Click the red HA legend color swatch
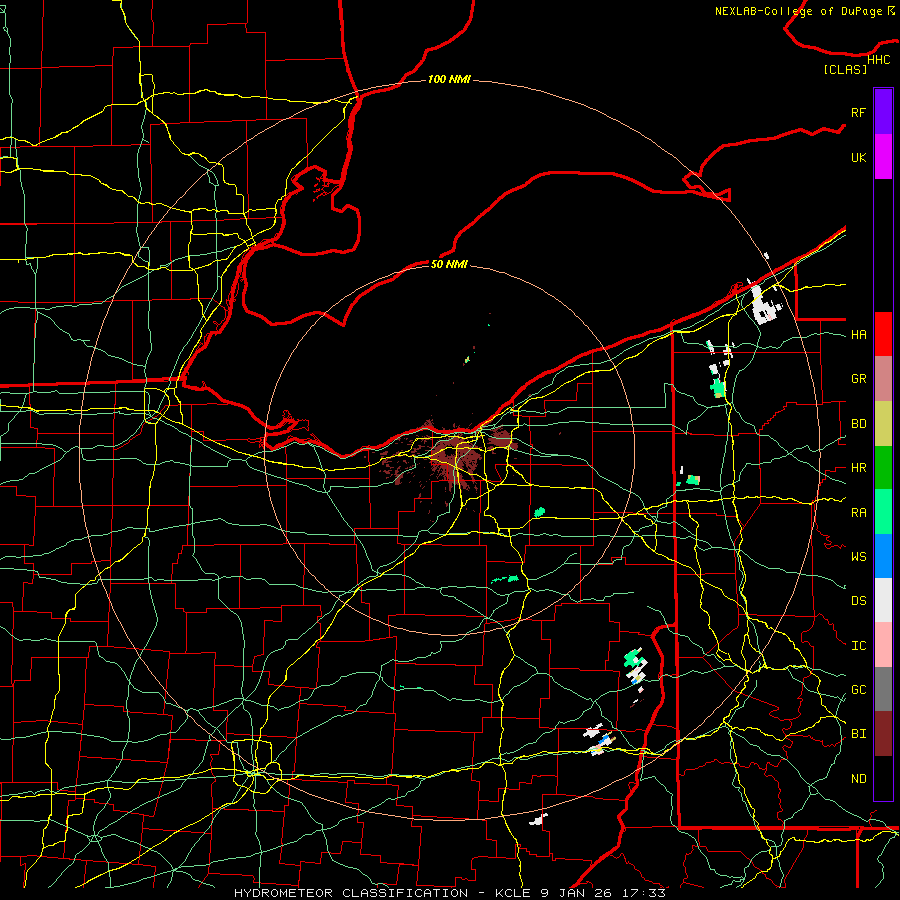 click(x=883, y=334)
